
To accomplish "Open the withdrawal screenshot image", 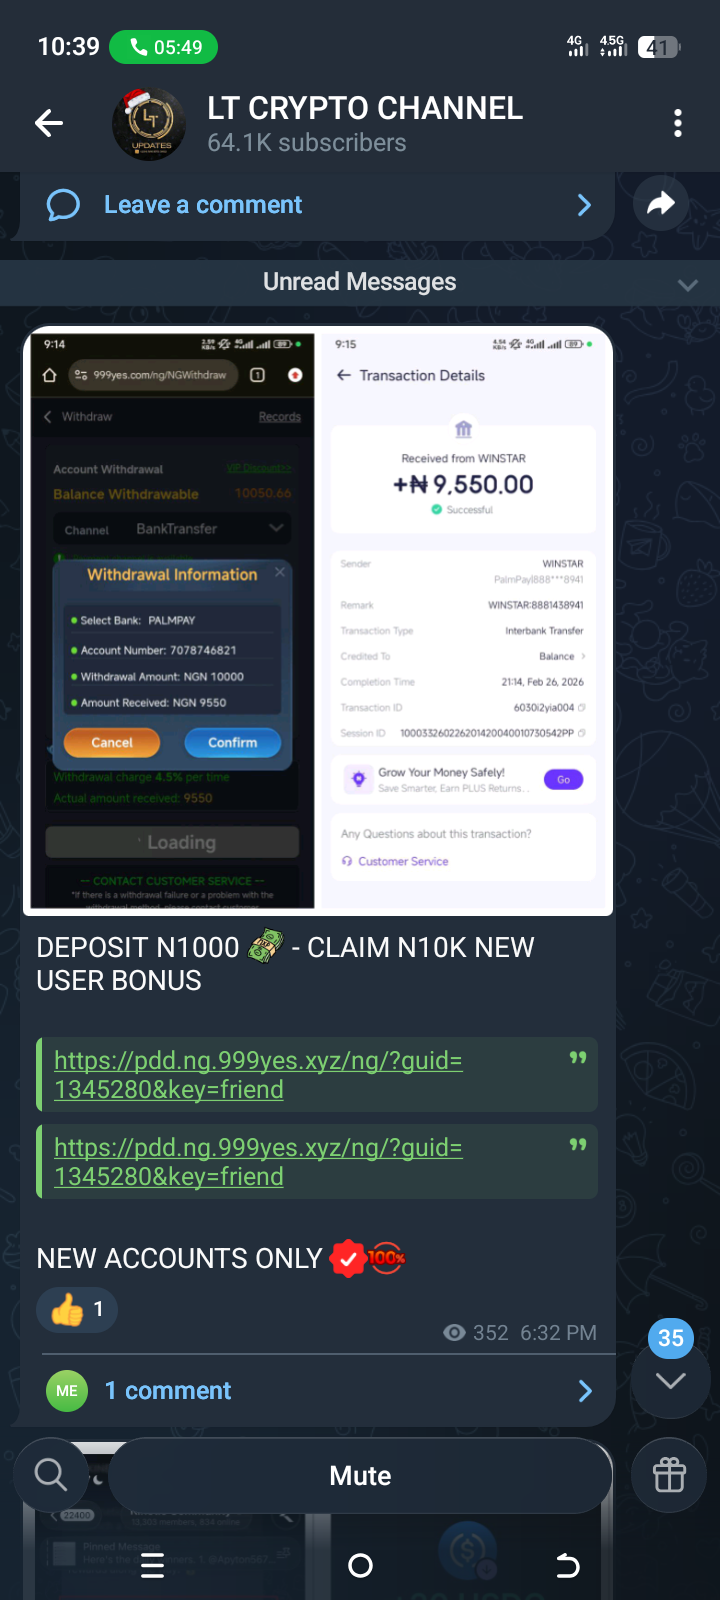I will coord(172,621).
